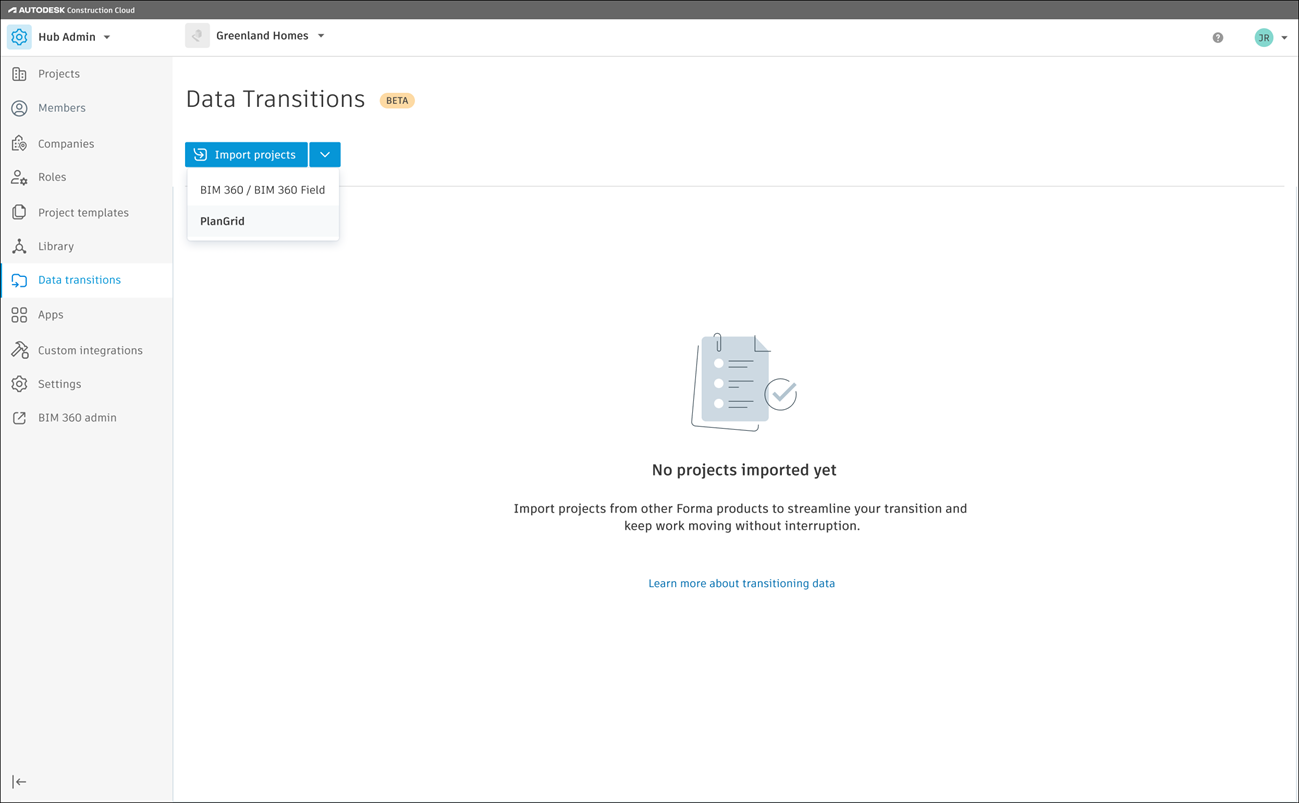Image resolution: width=1299 pixels, height=803 pixels.
Task: Click the Settings gear icon in sidebar
Action: [19, 384]
